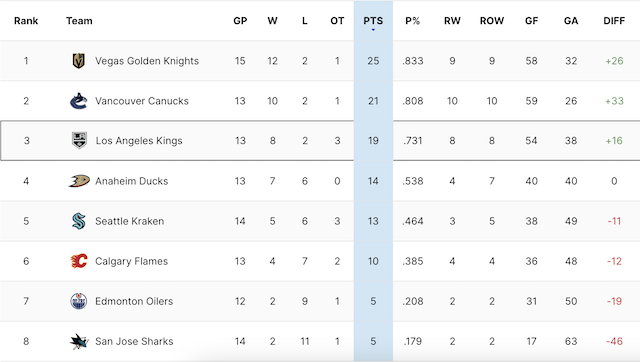Sort by GP column header
Image resolution: width=640 pixels, height=362 pixels.
[x=240, y=20]
